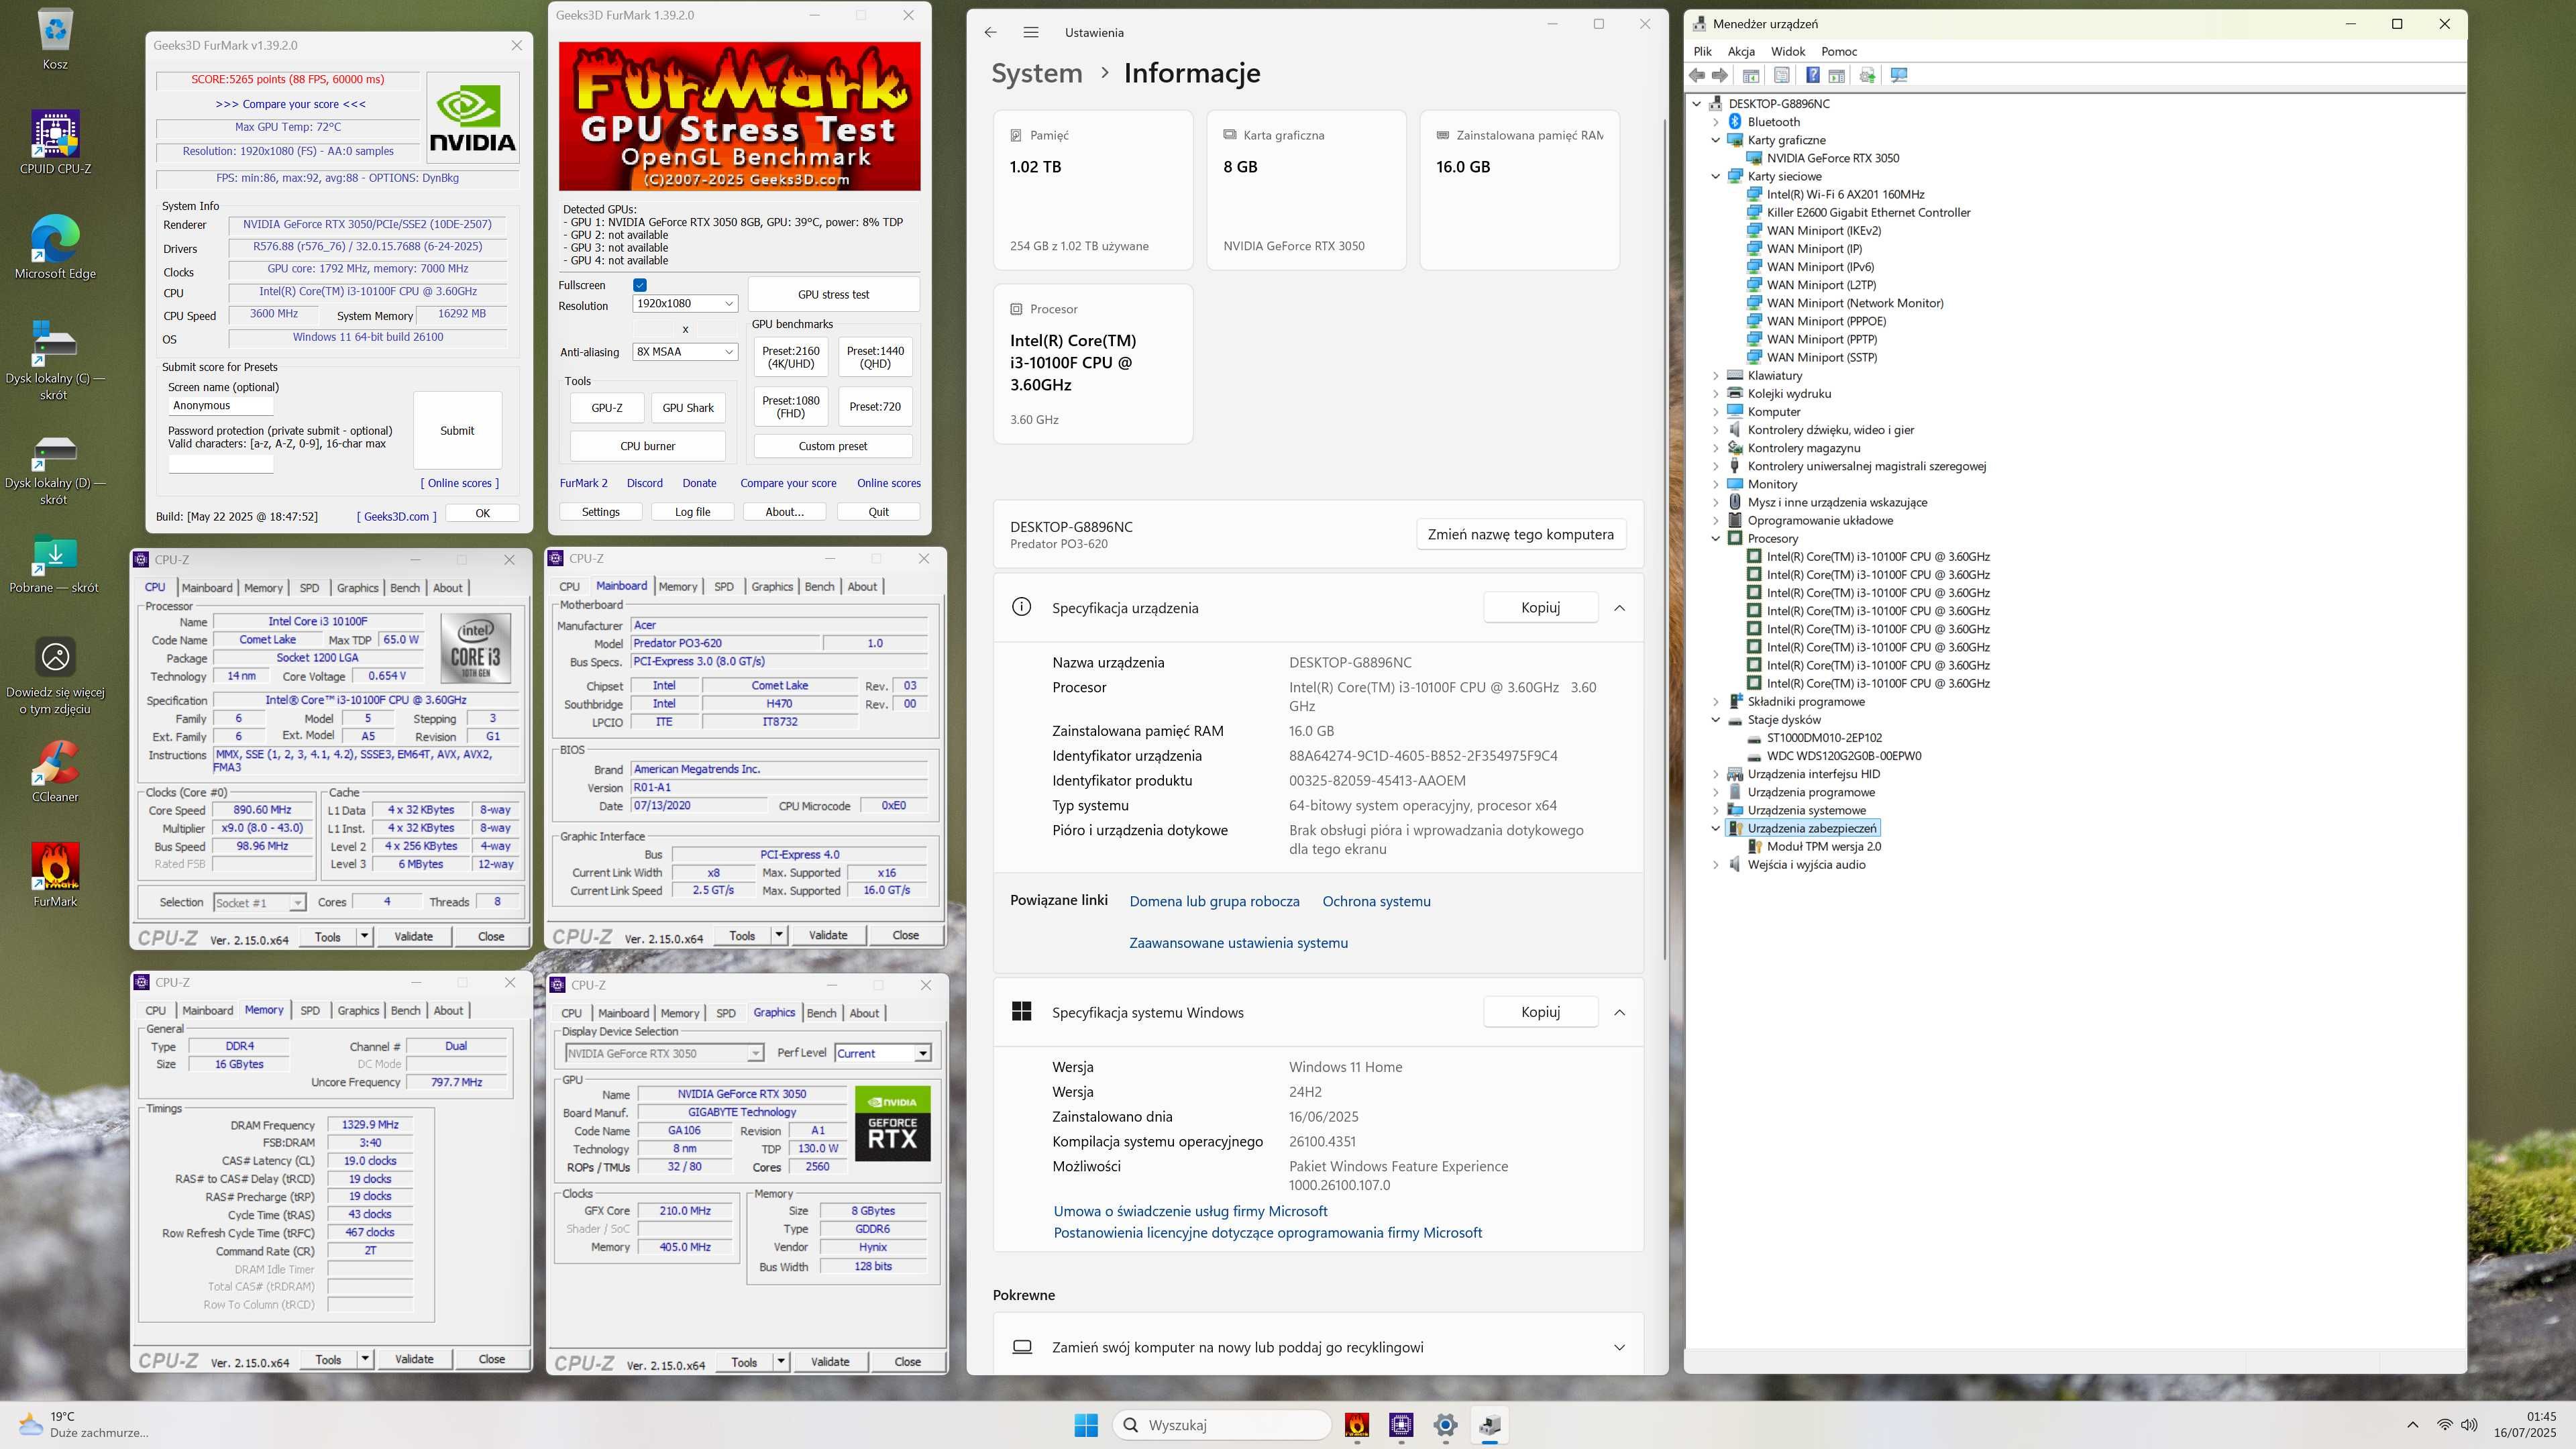
Task: Open CPUID CPU-Z desktop shortcut
Action: [x=55, y=143]
